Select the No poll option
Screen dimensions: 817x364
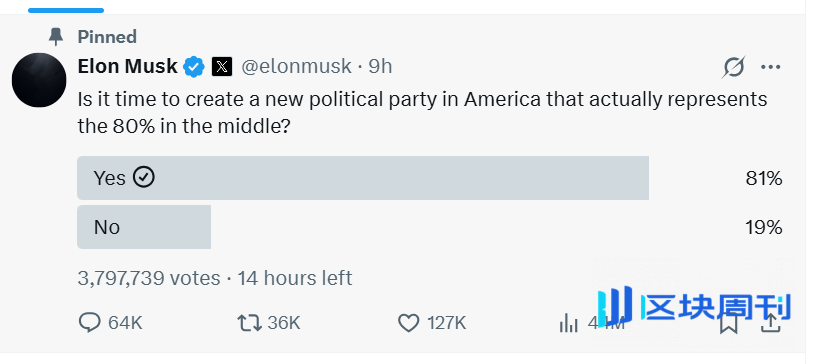coord(430,227)
